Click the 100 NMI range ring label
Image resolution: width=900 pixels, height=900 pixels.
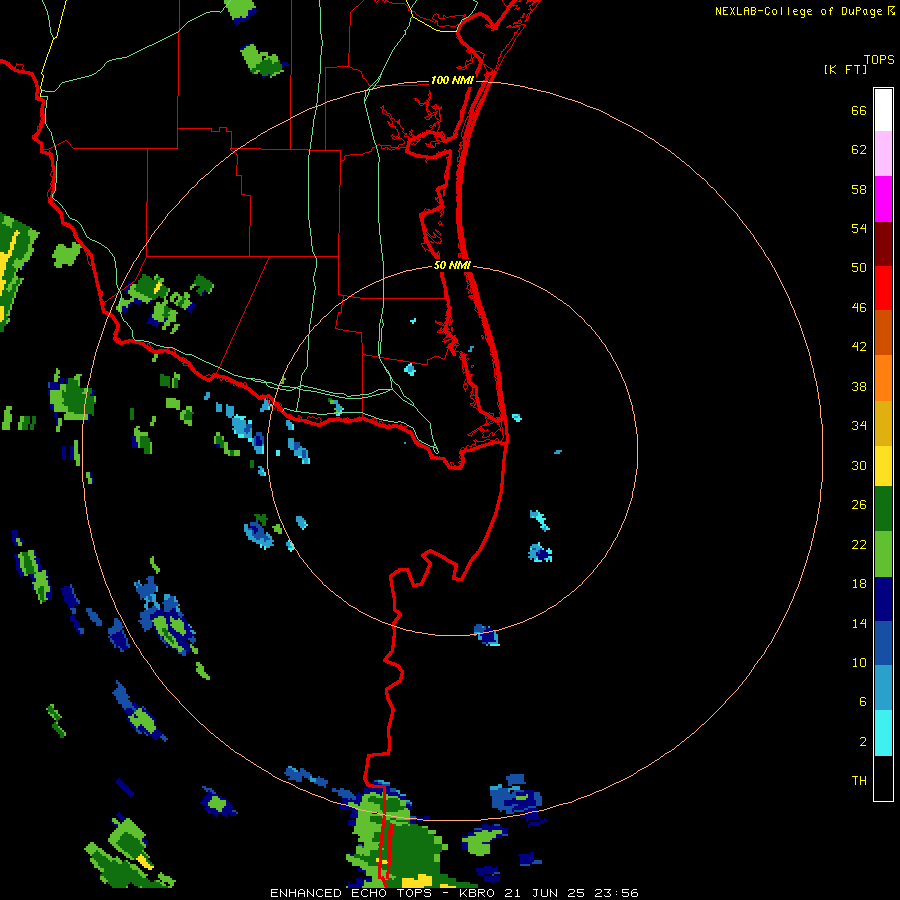coord(452,80)
